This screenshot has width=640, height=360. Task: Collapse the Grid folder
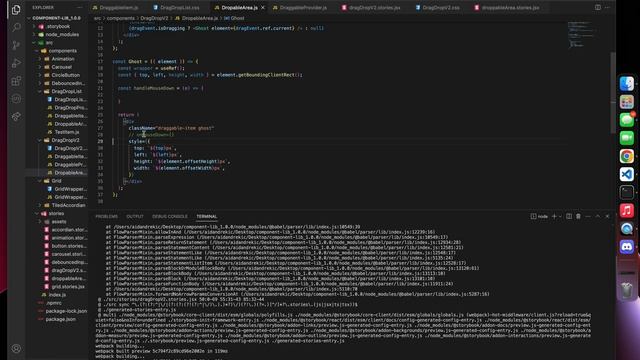pyautogui.click(x=56, y=181)
